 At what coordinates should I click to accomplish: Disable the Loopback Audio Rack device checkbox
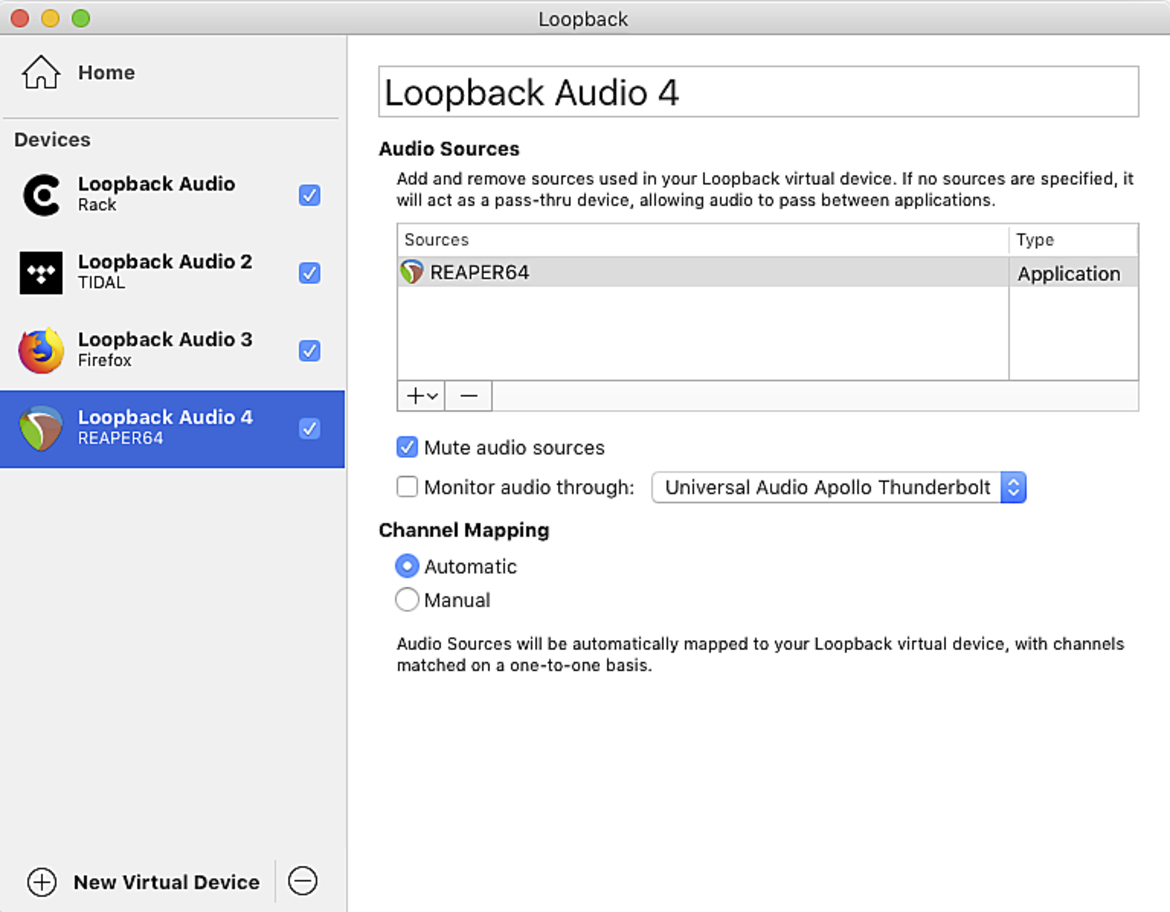click(310, 196)
